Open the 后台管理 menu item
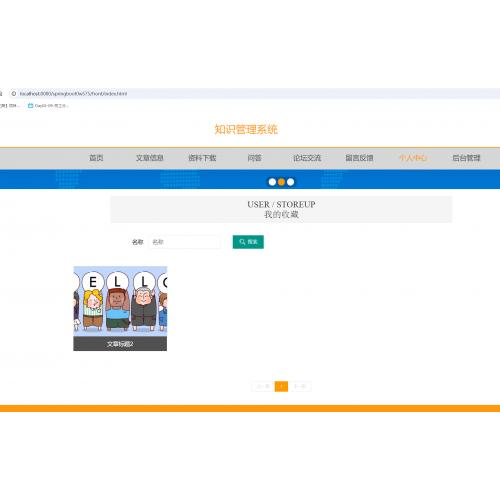 point(466,158)
